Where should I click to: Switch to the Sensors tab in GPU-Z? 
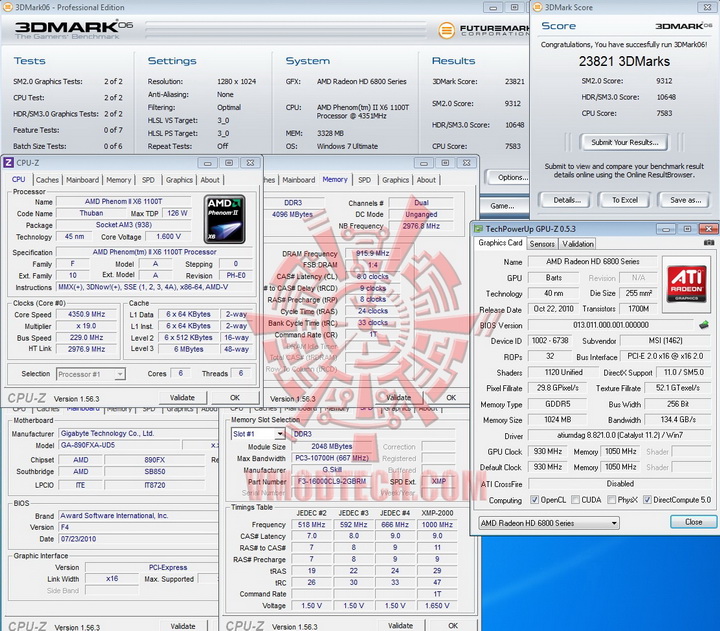coord(542,244)
